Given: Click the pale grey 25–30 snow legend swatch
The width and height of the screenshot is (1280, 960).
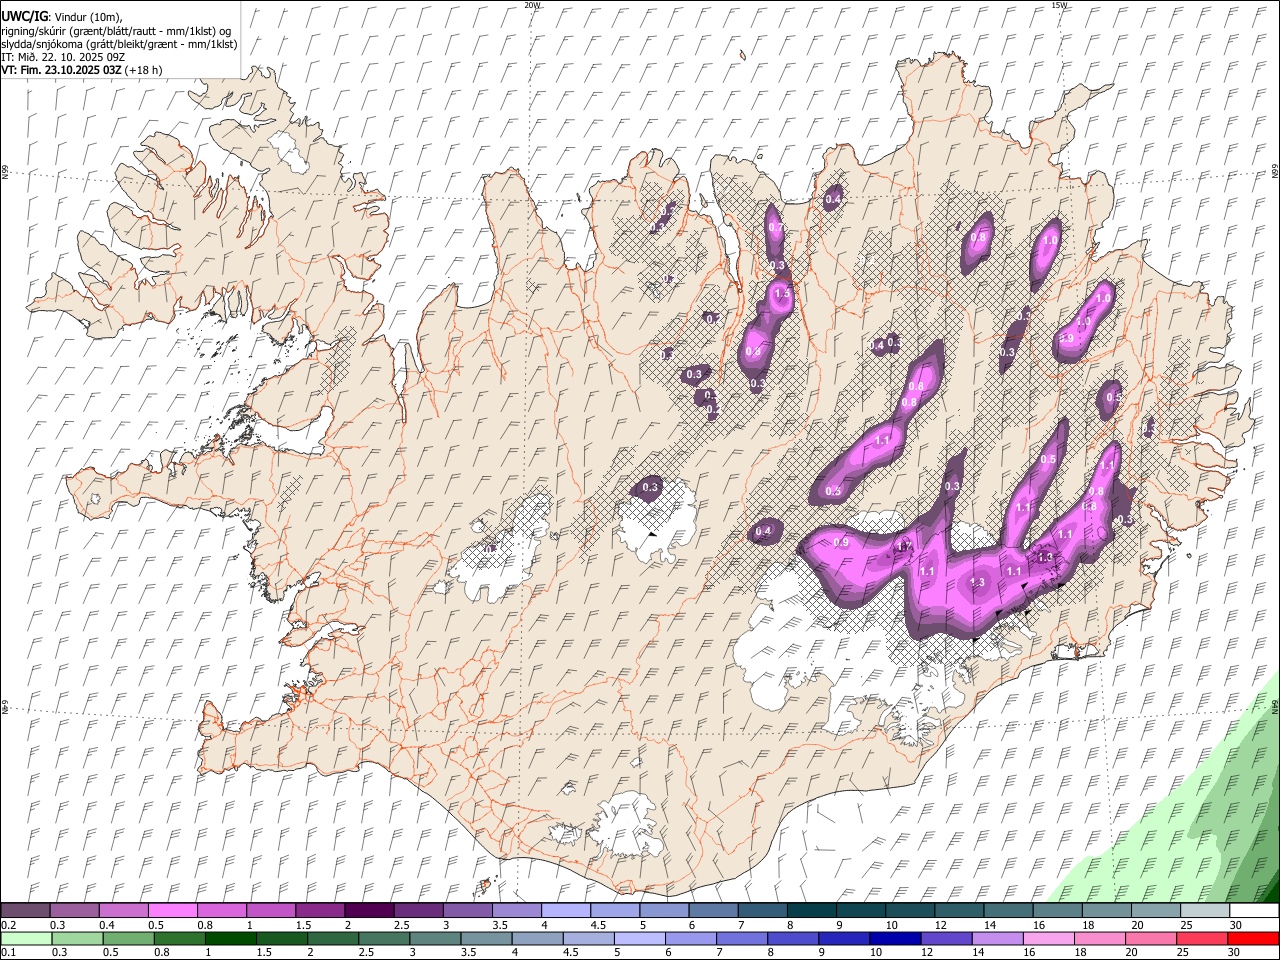Looking at the screenshot, I should pos(1205,911).
